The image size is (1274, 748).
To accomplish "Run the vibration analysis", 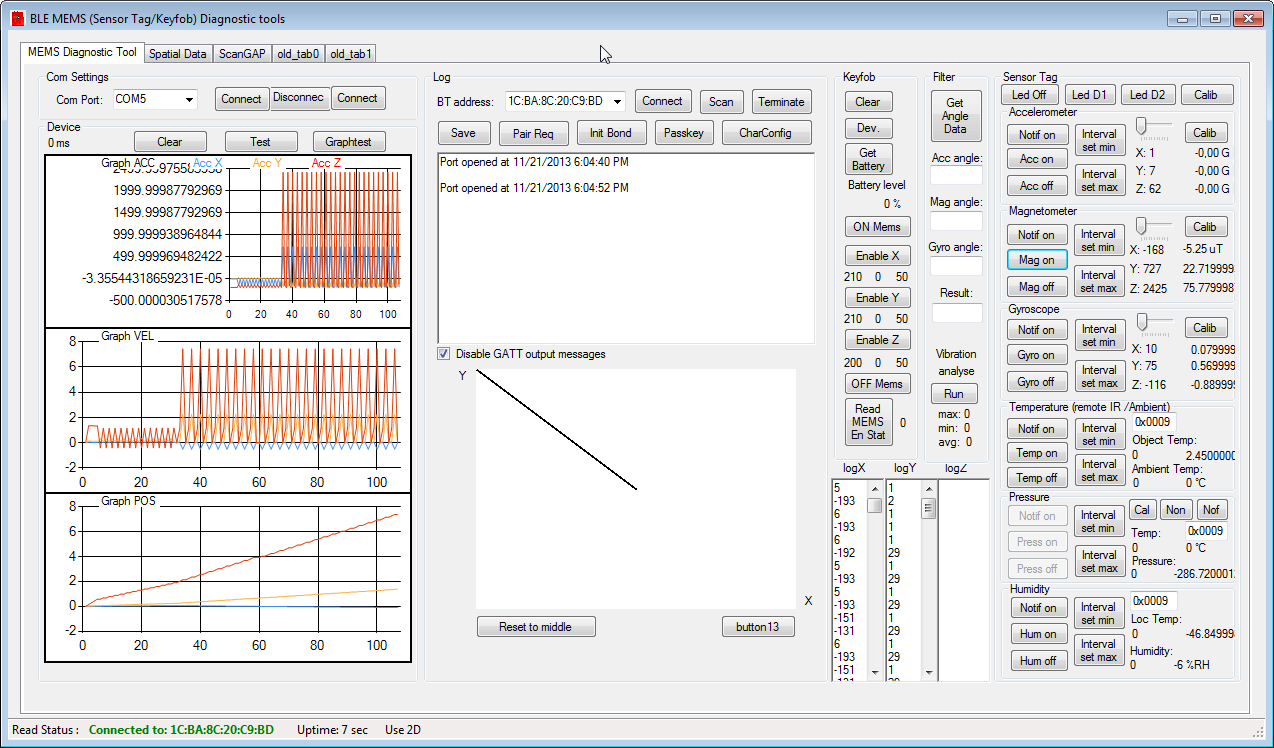I will point(954,394).
